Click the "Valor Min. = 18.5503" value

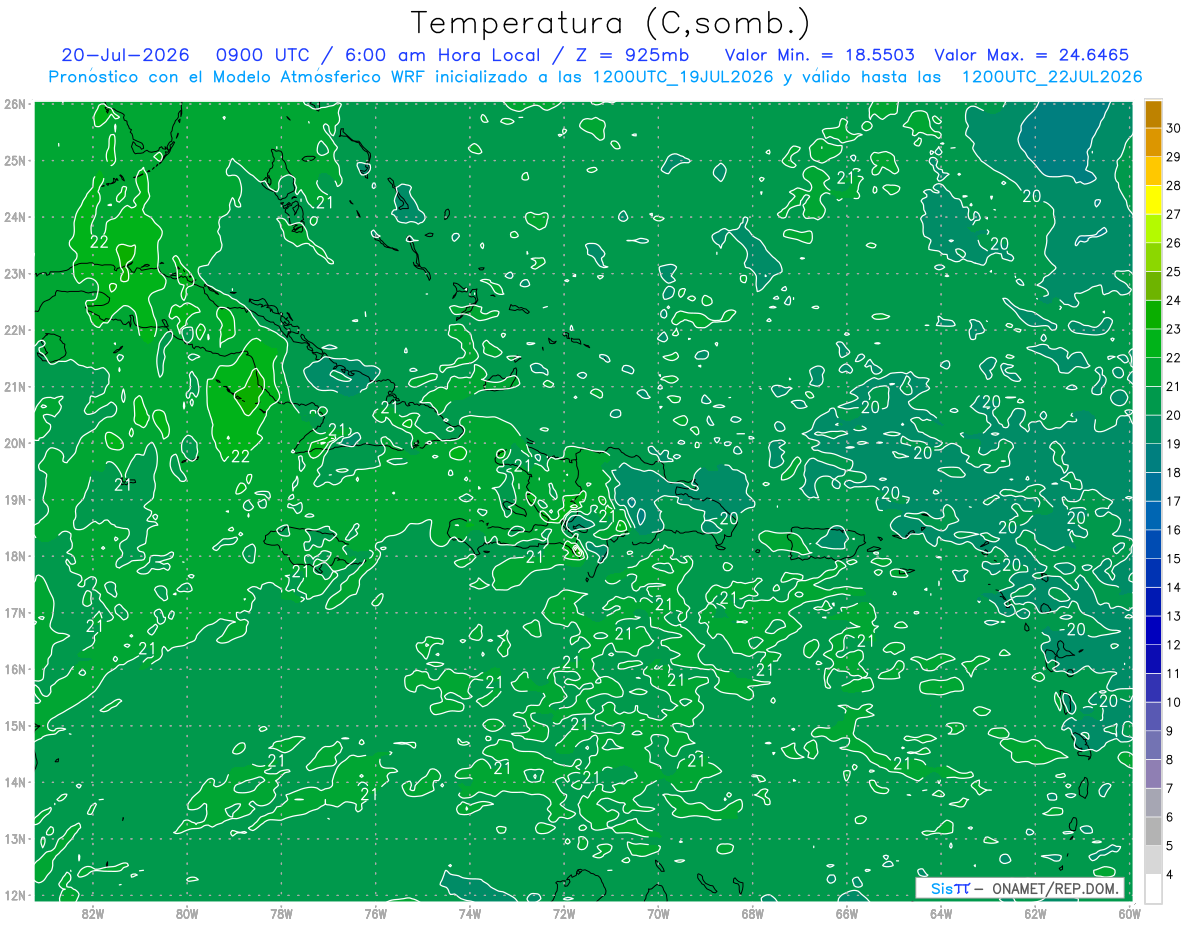(x=819, y=55)
